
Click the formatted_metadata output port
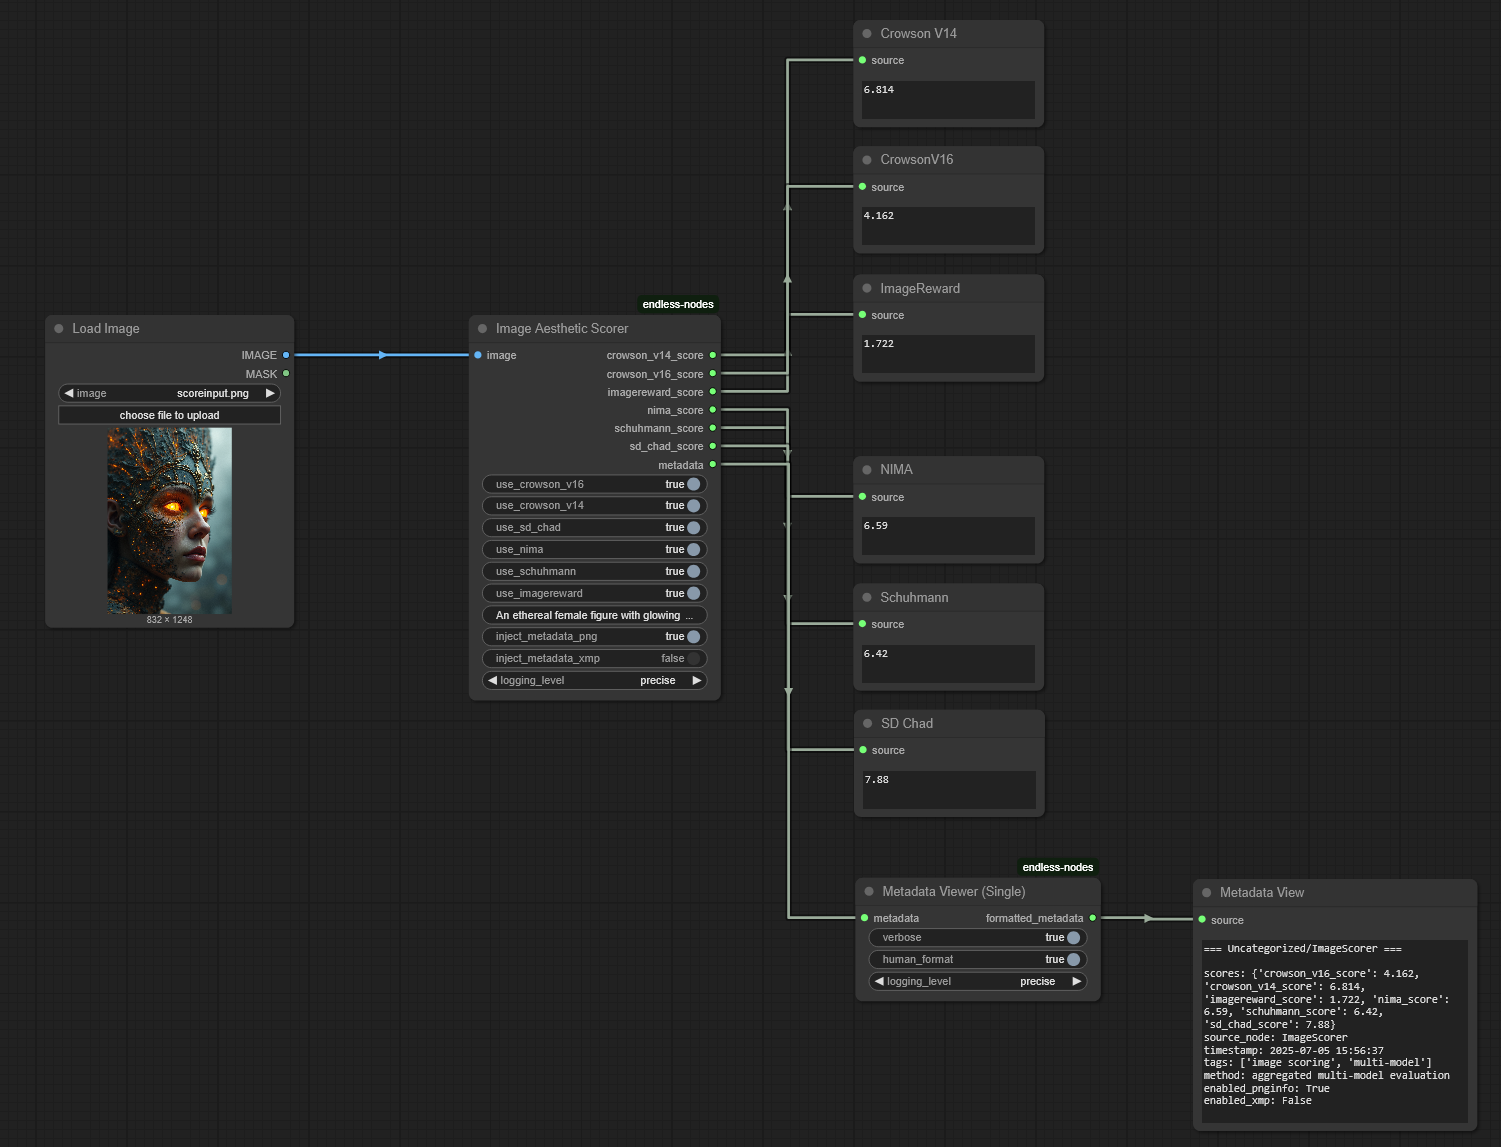coord(1092,918)
